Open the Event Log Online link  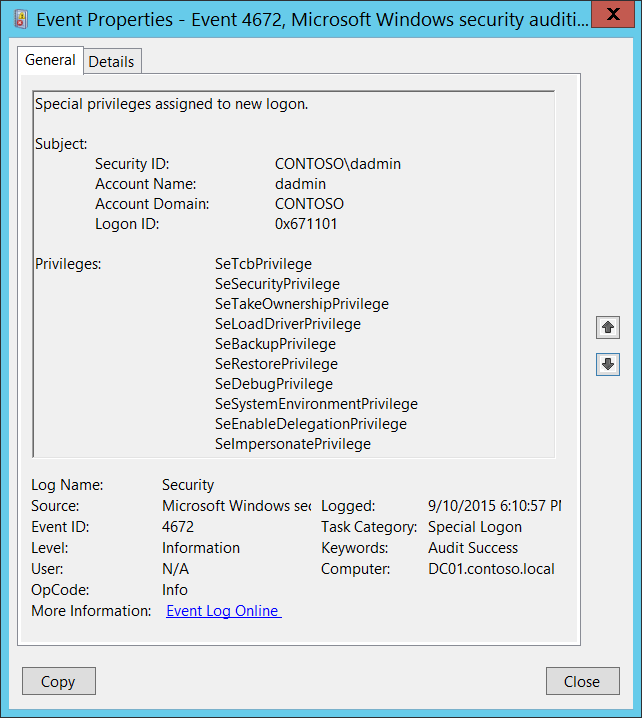tap(223, 611)
